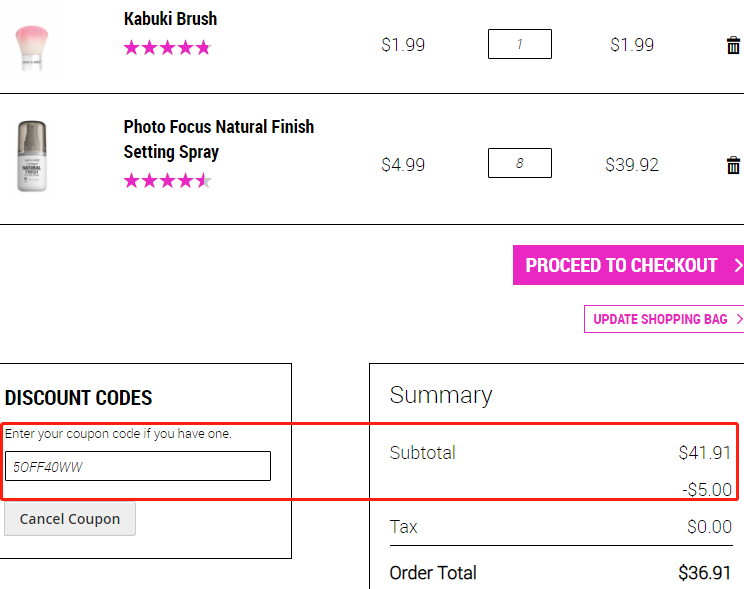744x589 pixels.
Task: Click Proceed to Checkout button
Action: tap(628, 265)
